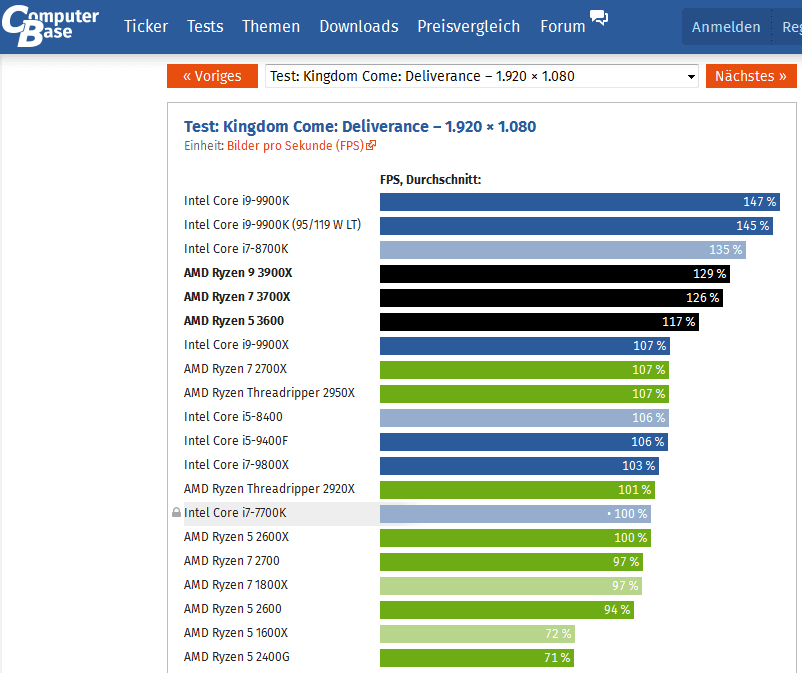The height and width of the screenshot is (673, 802).
Task: Click the AMD Ryzen 5 2600X label
Action: click(x=236, y=537)
